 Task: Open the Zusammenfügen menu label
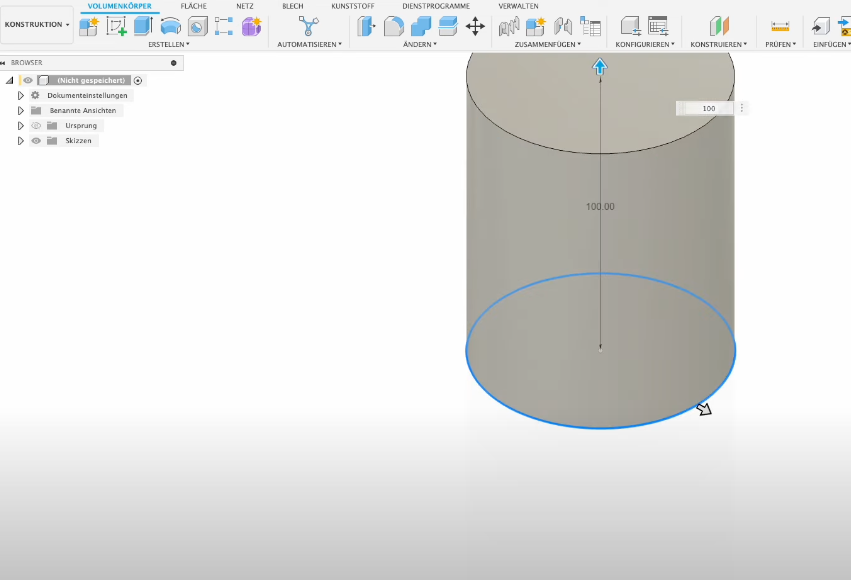pos(547,44)
